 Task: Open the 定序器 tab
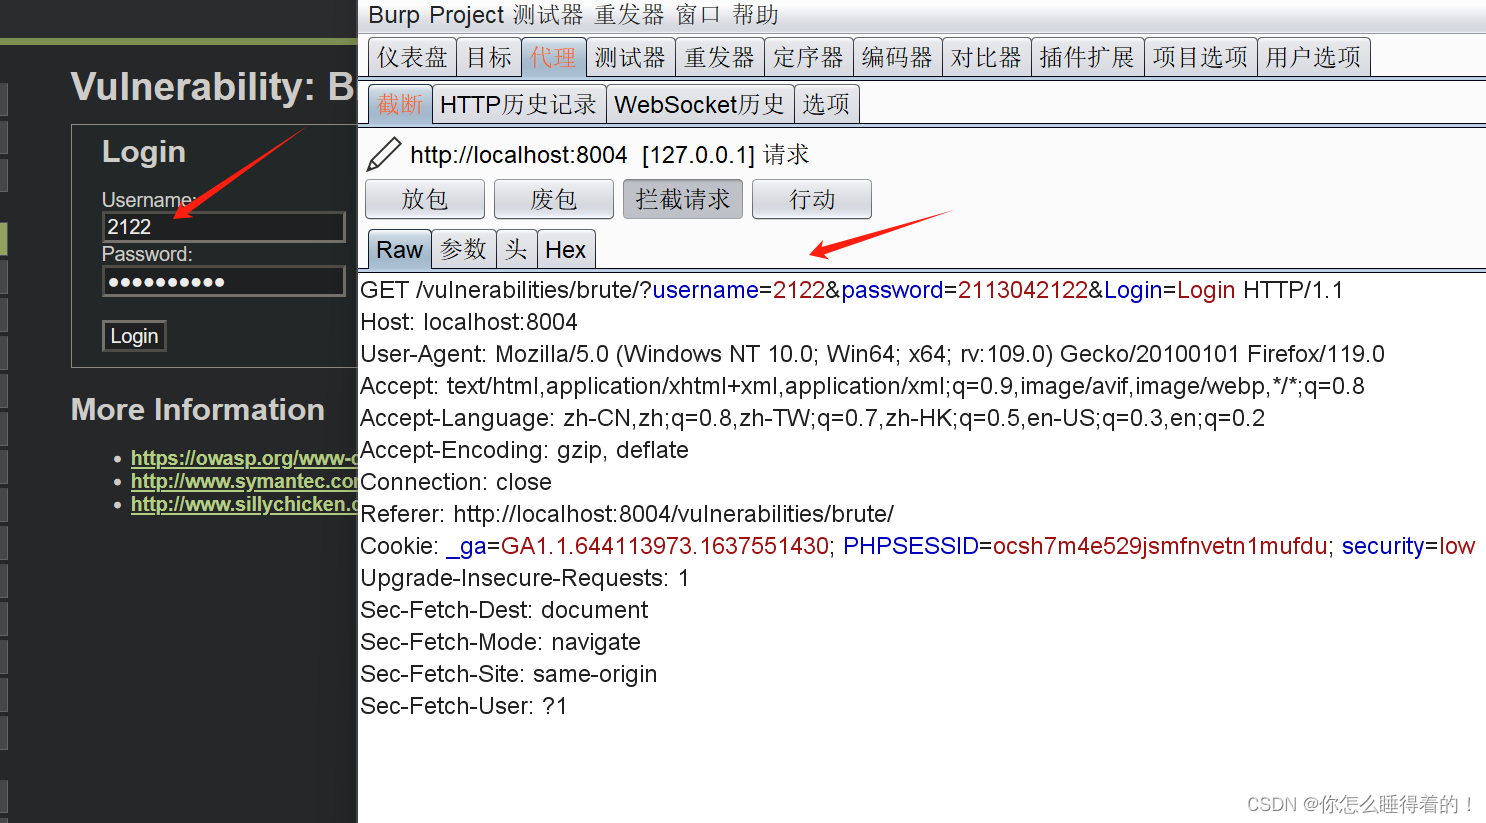click(x=808, y=57)
